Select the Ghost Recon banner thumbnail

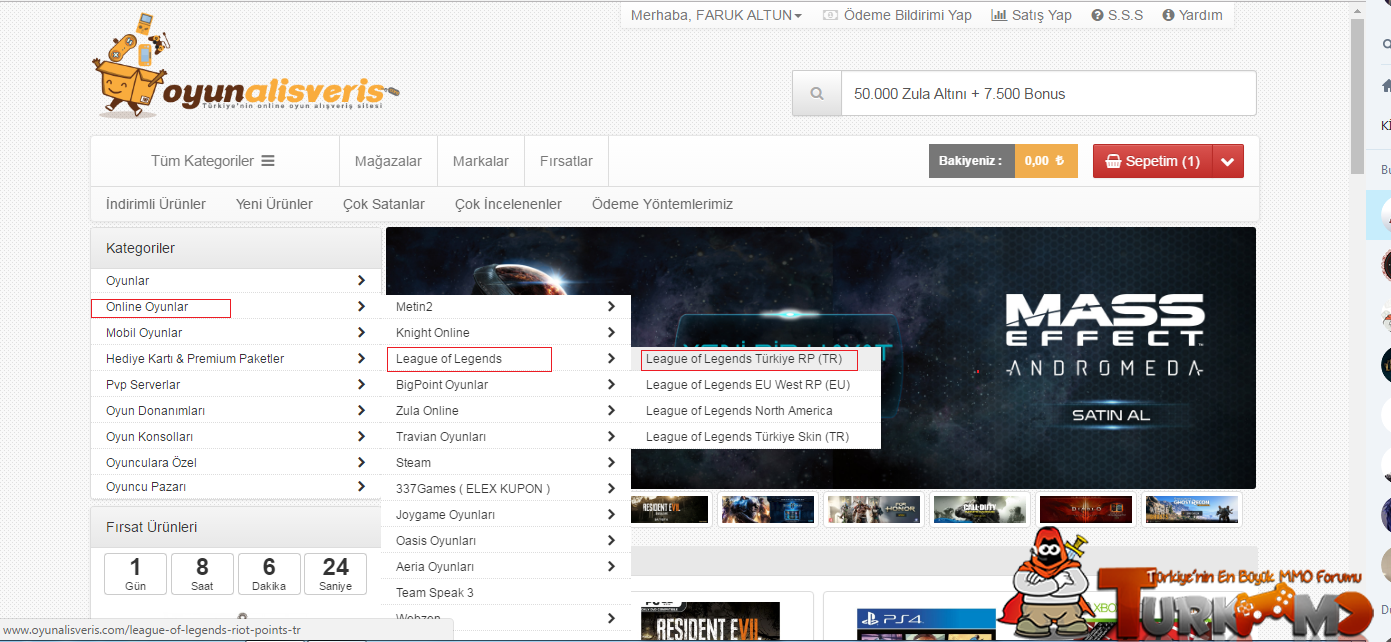pyautogui.click(x=1192, y=510)
